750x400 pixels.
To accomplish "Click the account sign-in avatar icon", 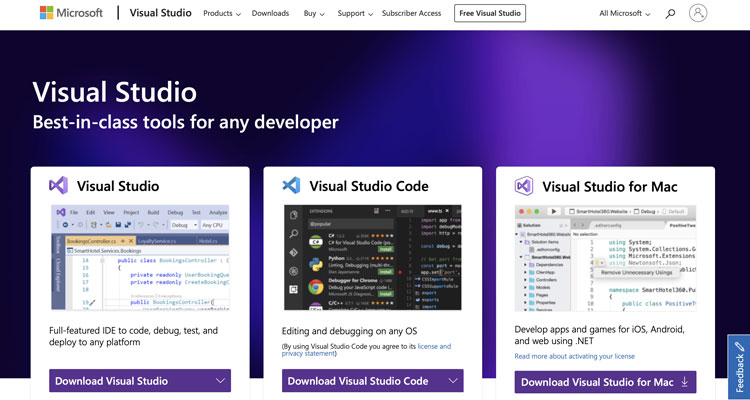I will pos(698,14).
